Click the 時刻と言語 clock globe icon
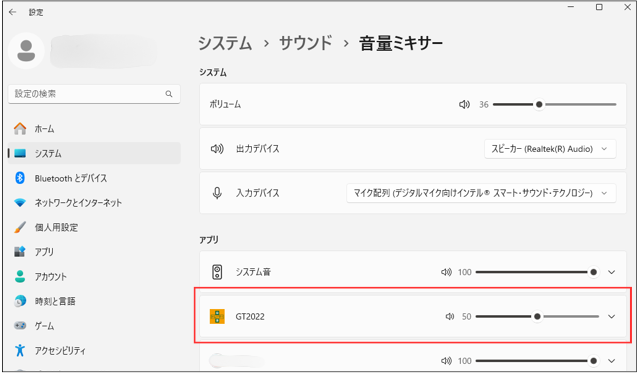637x374 pixels. 20,301
